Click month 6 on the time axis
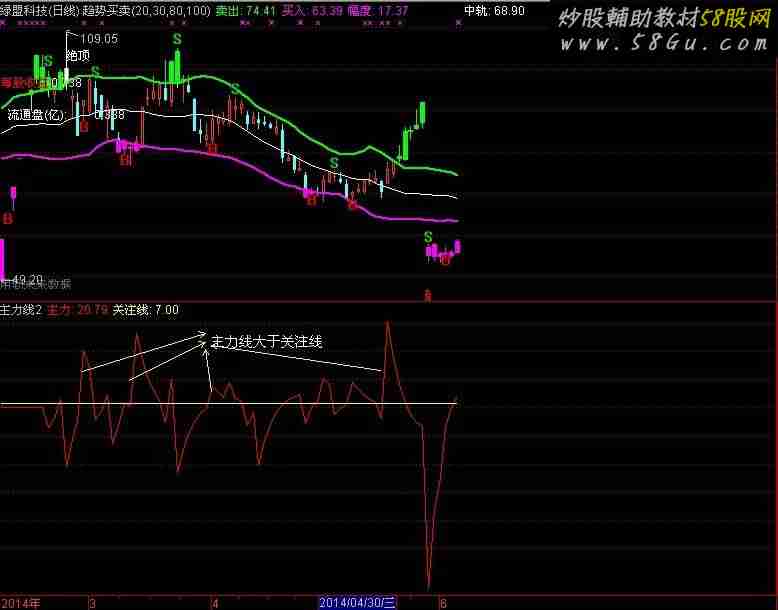This screenshot has height=610, width=778. (x=443, y=603)
